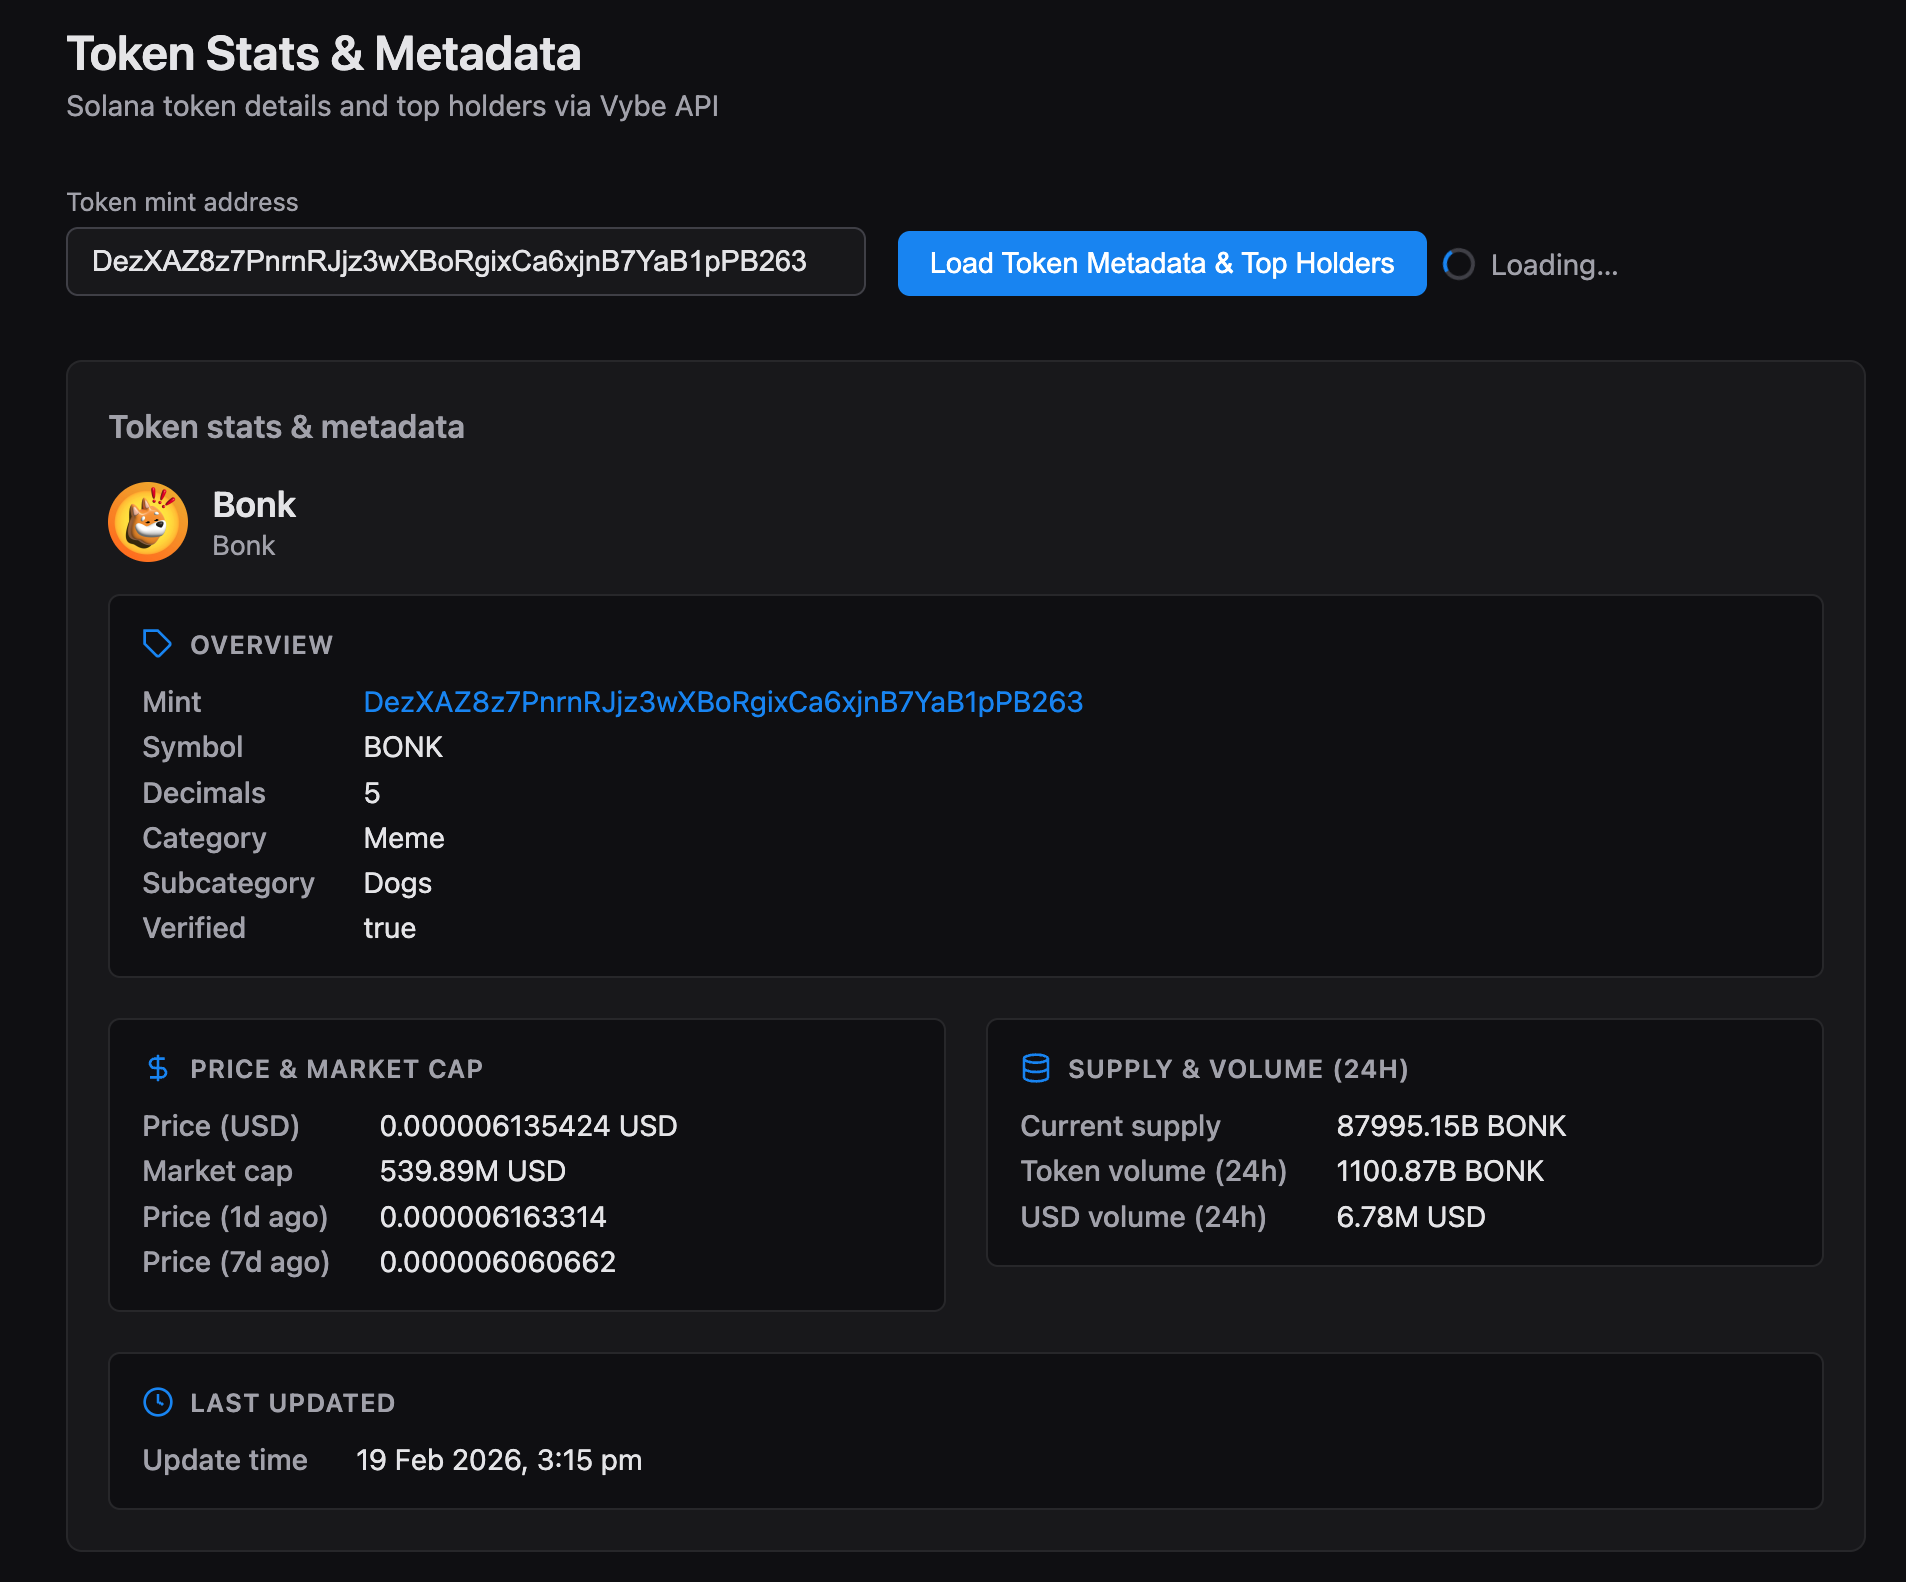Image resolution: width=1906 pixels, height=1582 pixels.
Task: Click the USD volume (24h) label
Action: pyautogui.click(x=1144, y=1217)
